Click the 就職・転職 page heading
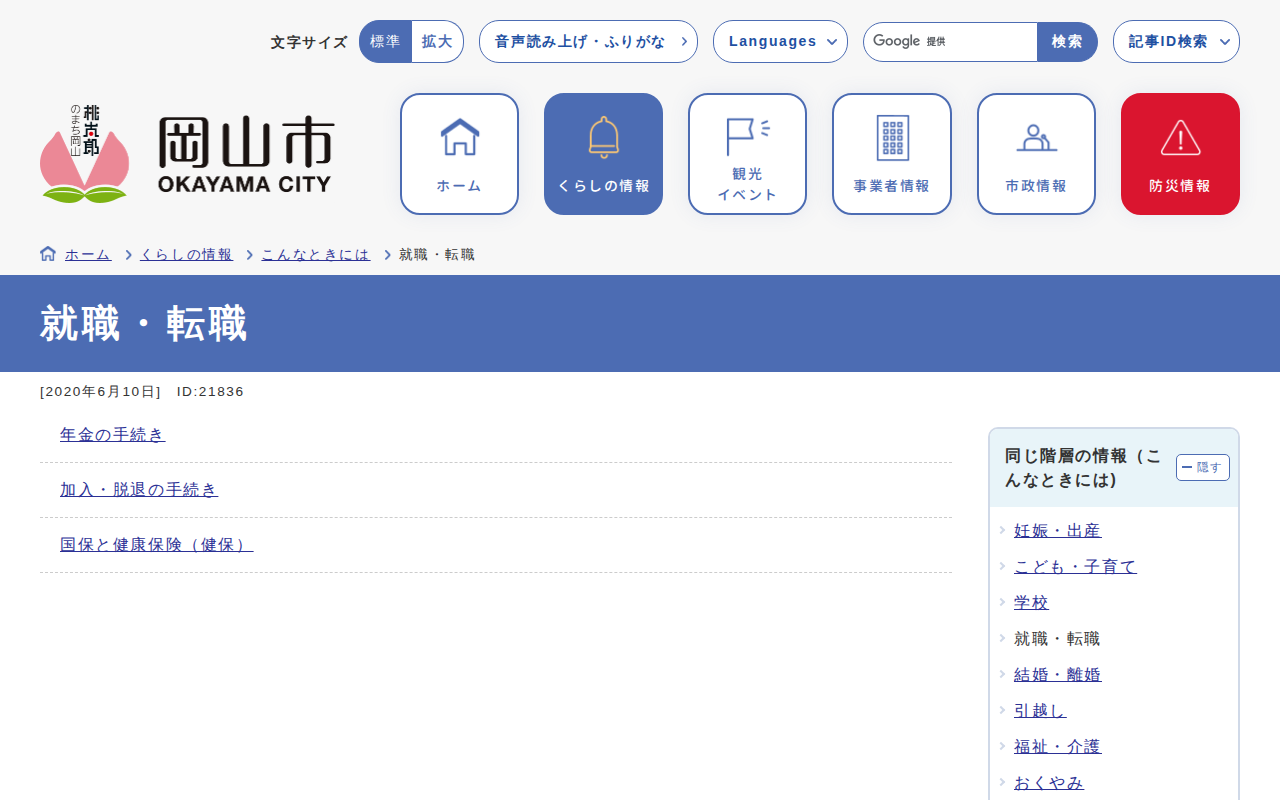The height and width of the screenshot is (800, 1280). click(144, 324)
